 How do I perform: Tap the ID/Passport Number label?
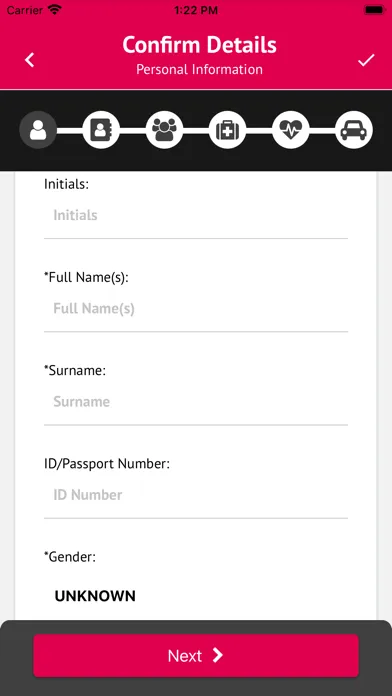click(107, 464)
